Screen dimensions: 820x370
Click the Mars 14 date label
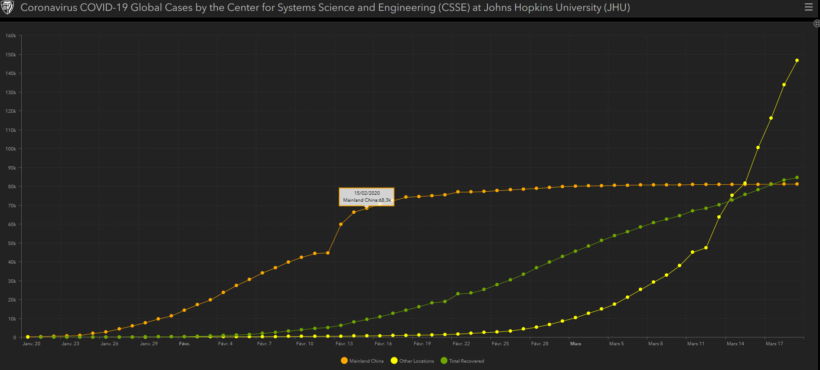tap(735, 344)
